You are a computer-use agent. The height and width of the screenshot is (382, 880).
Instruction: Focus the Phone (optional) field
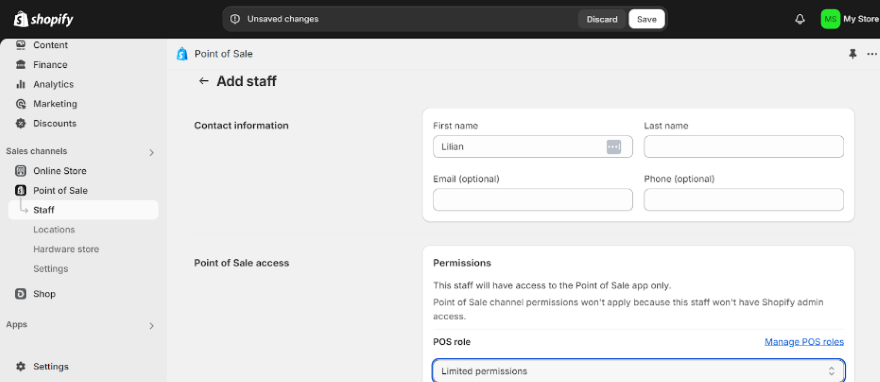tap(744, 200)
